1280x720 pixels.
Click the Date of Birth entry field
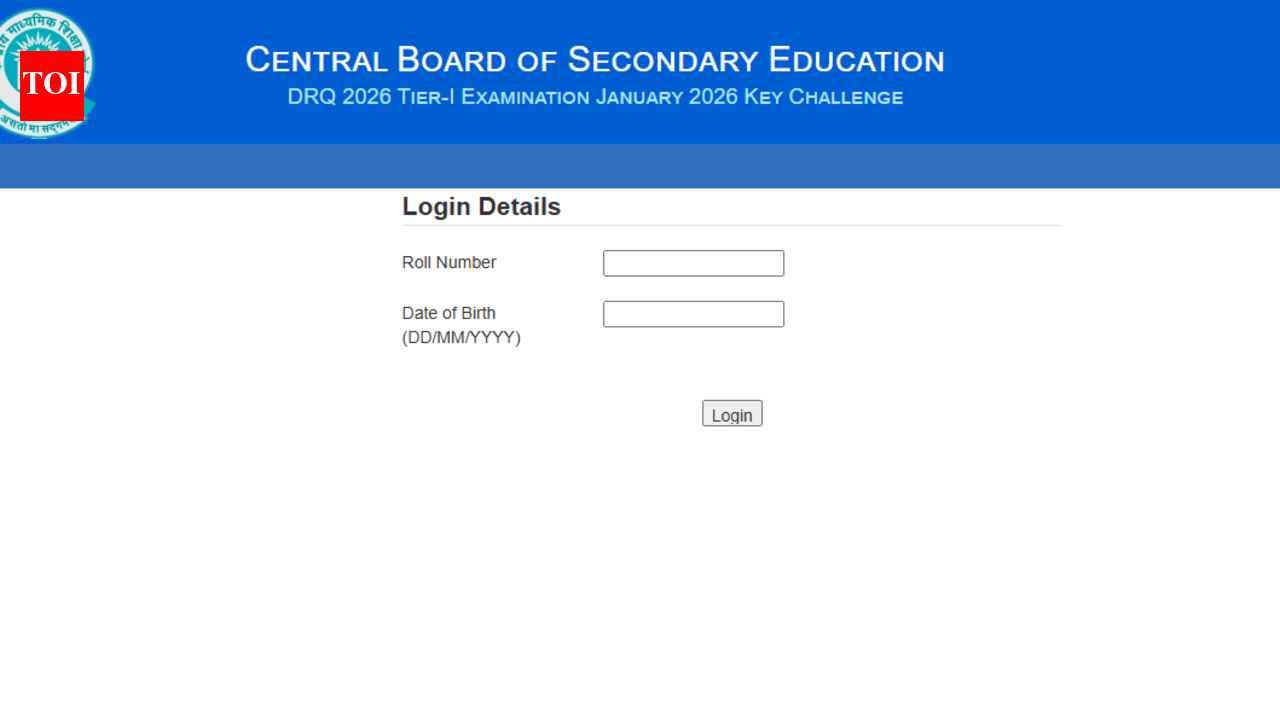point(693,313)
